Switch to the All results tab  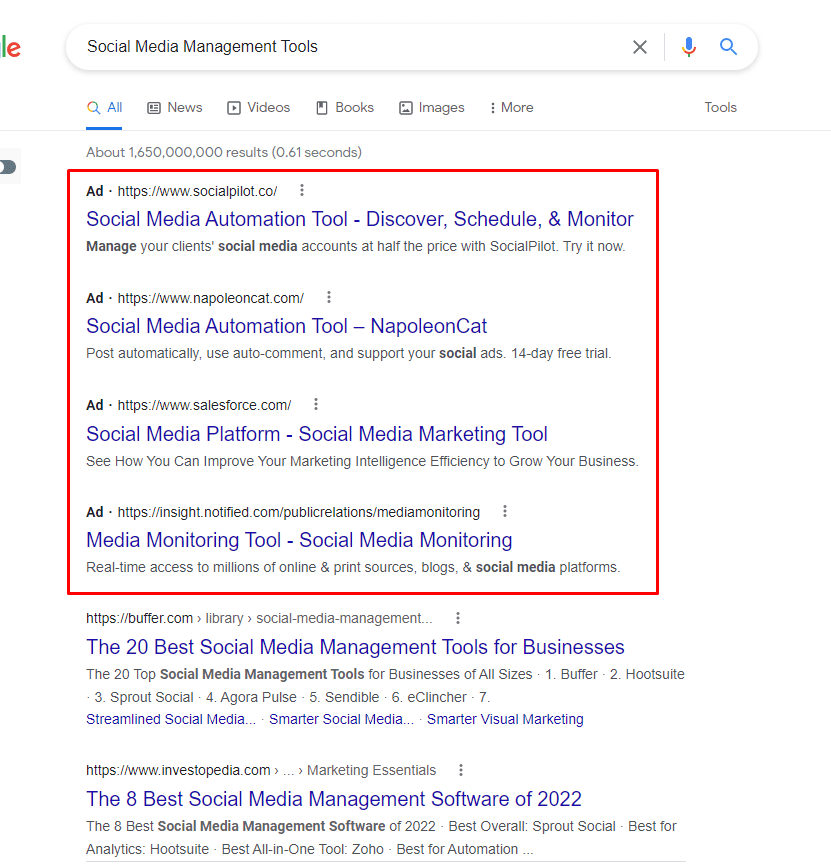pyautogui.click(x=105, y=107)
